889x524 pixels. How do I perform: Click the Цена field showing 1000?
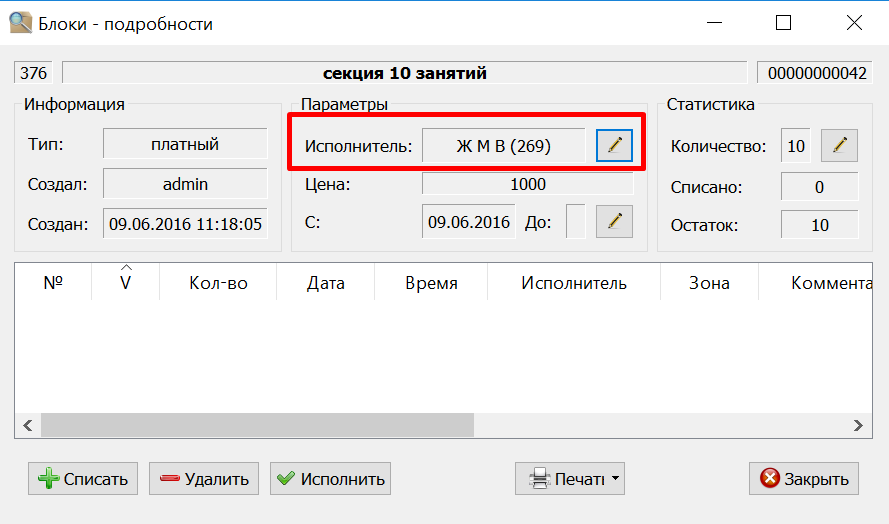(x=528, y=184)
